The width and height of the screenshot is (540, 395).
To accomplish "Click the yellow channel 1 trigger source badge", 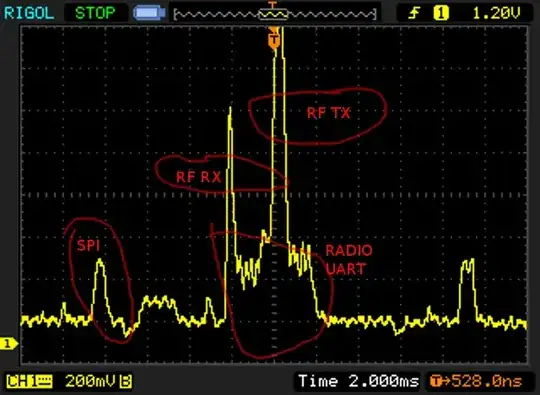I will tap(441, 13).
